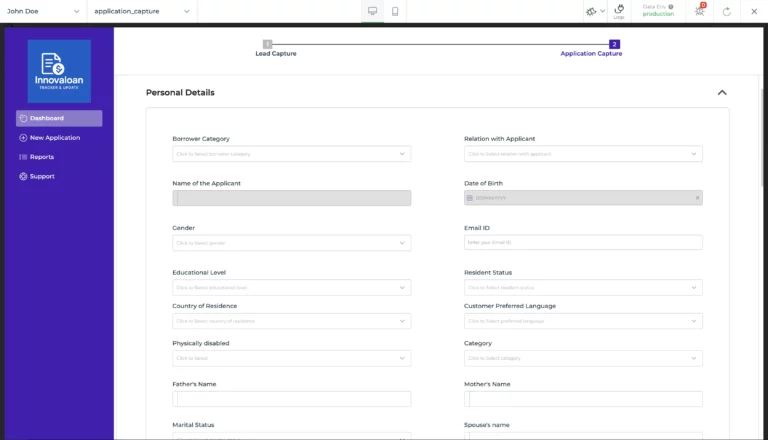Refresh the preview with reload icon
The width and height of the screenshot is (768, 440).
[727, 11]
